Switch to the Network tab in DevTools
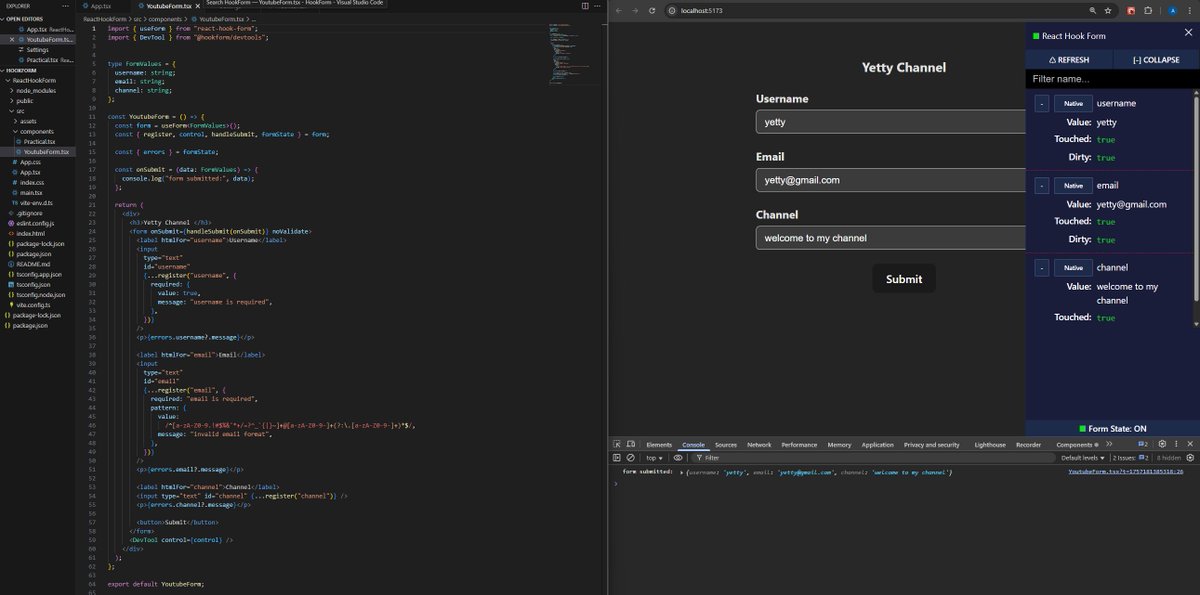Viewport: 1200px width, 595px height. tap(759, 444)
